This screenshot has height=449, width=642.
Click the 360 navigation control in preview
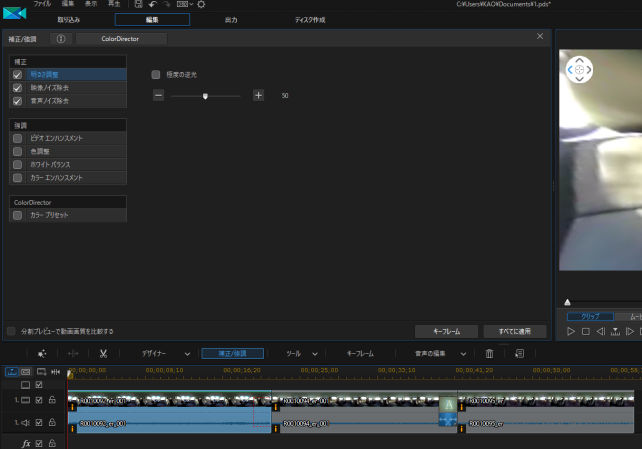point(580,70)
